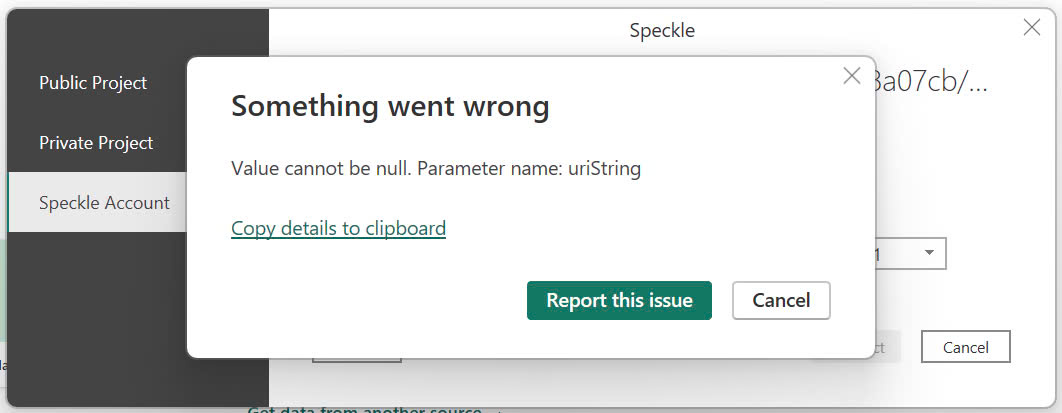Click the Something went wrong heading

[x=390, y=106]
